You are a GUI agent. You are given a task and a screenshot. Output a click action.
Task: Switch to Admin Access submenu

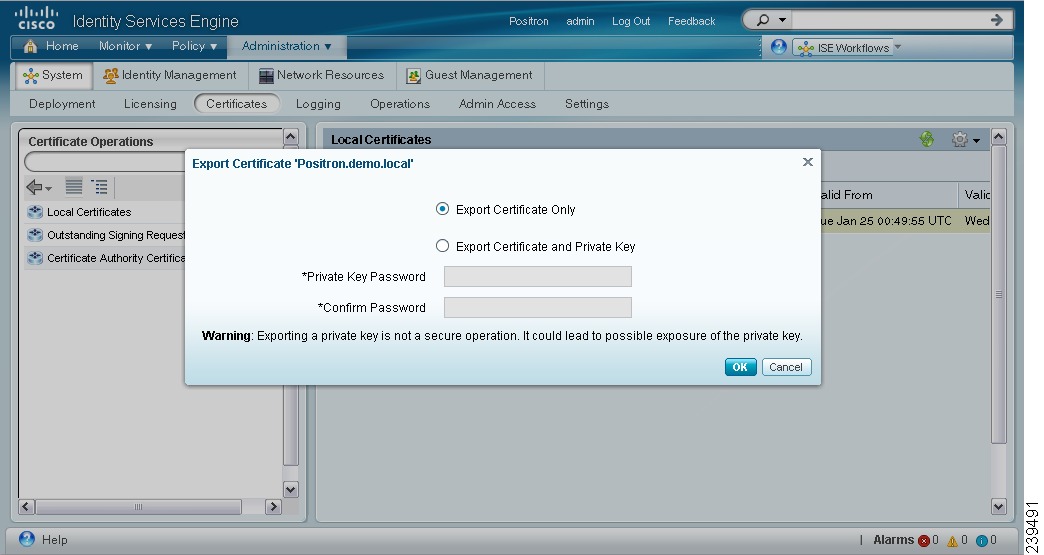497,104
